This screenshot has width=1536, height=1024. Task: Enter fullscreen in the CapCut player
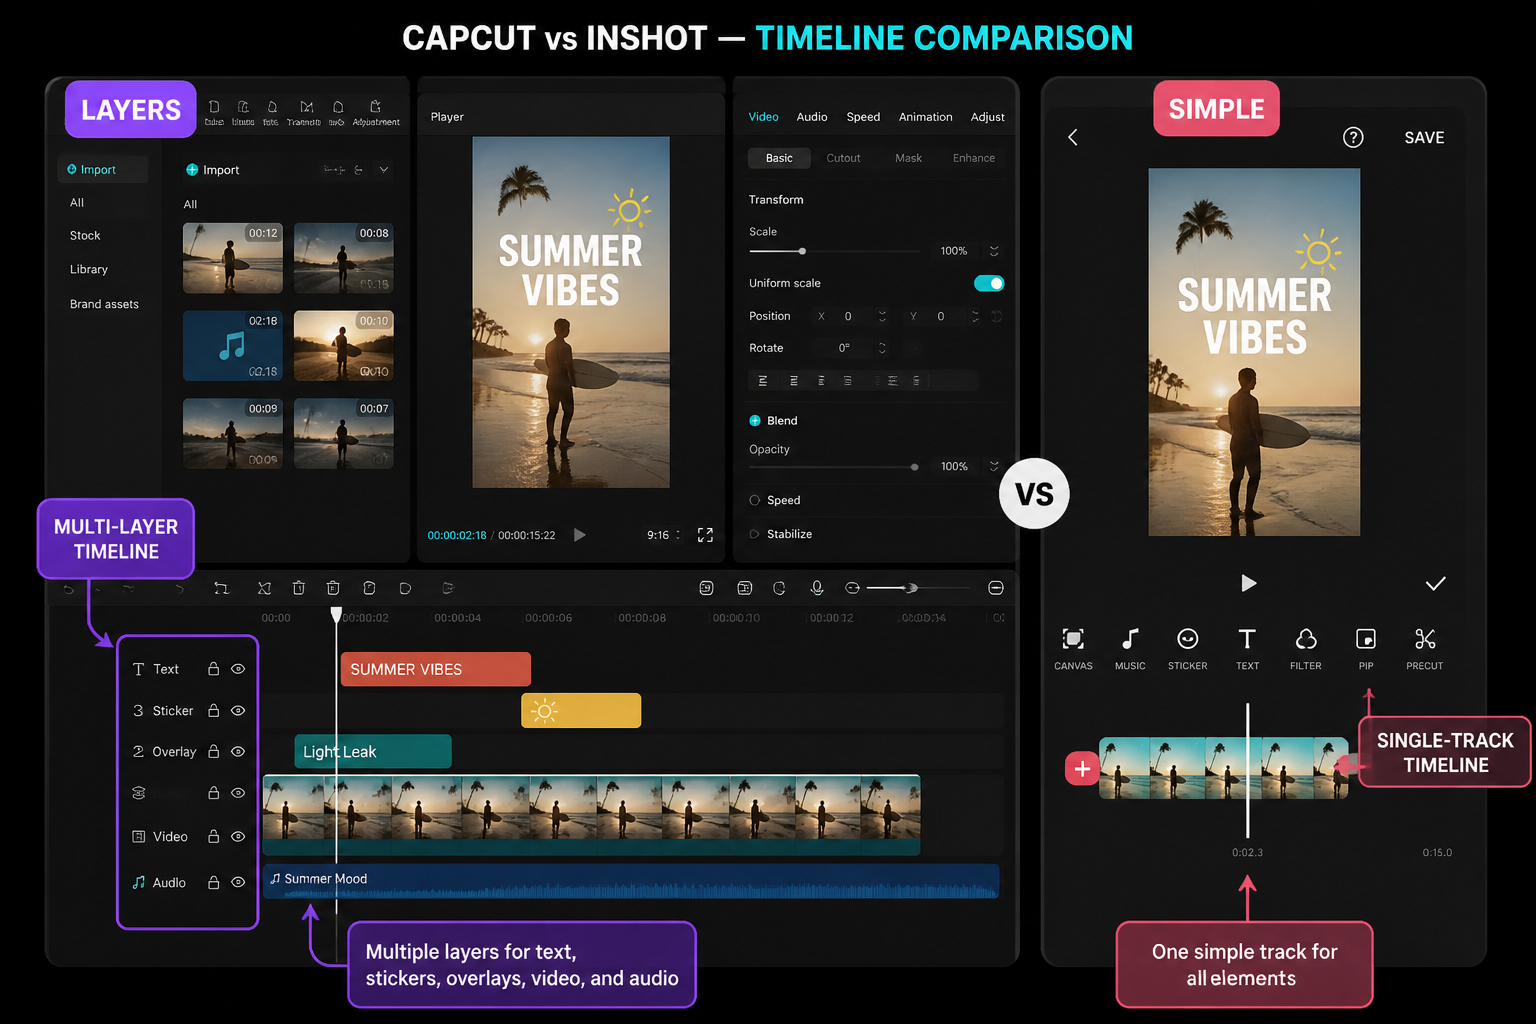click(x=705, y=535)
